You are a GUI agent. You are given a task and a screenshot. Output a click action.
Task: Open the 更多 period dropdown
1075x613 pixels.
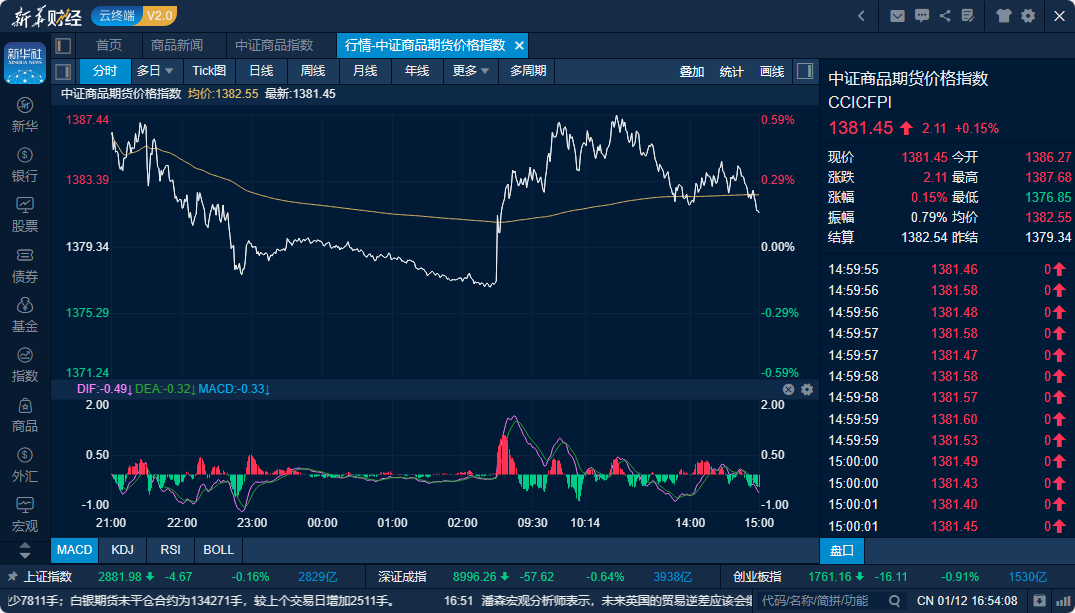click(x=471, y=71)
